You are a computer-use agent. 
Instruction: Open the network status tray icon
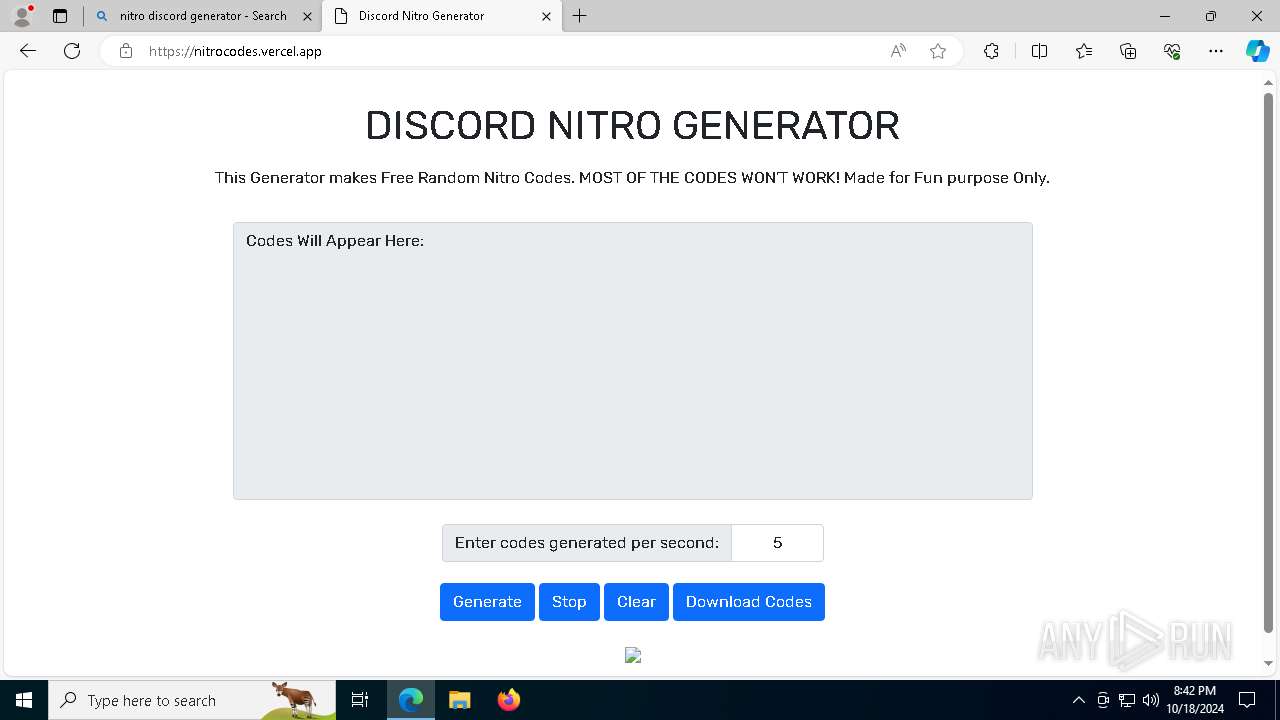(x=1127, y=700)
